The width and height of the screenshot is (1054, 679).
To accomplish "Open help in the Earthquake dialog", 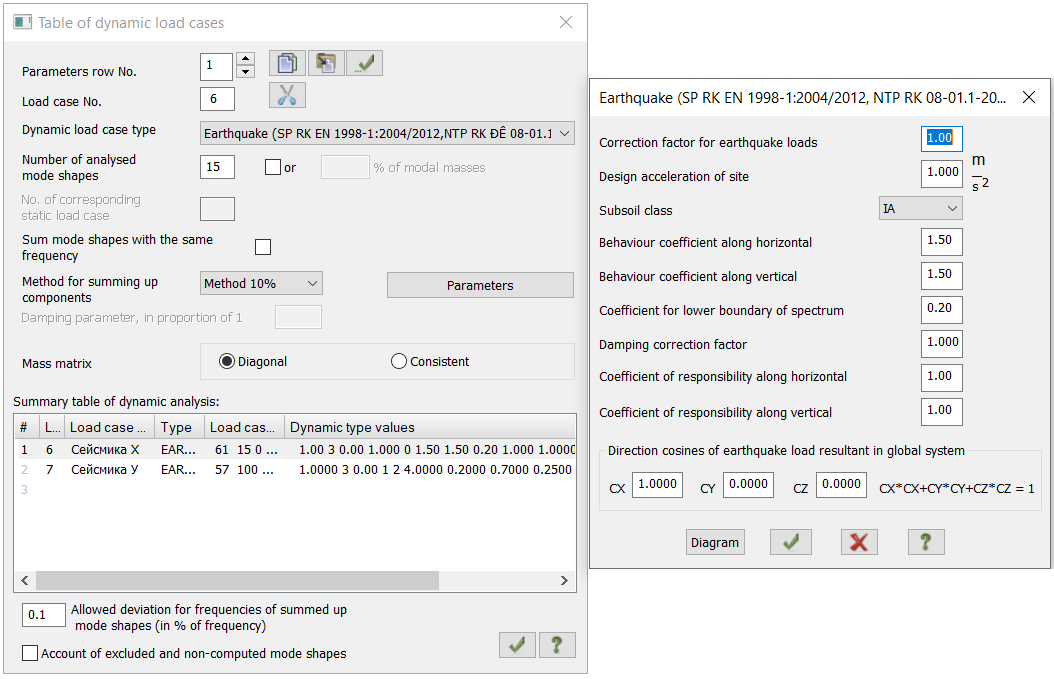I will [x=926, y=542].
